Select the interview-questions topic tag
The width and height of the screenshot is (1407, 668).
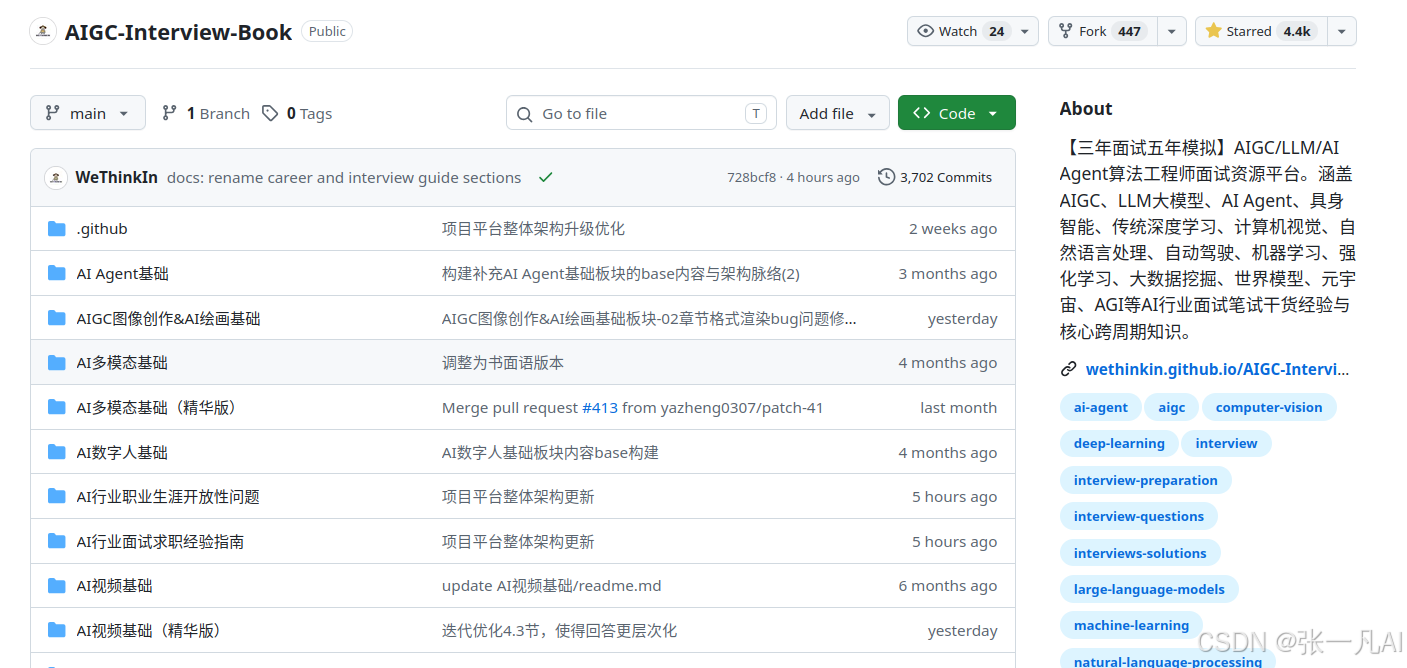(x=1138, y=516)
